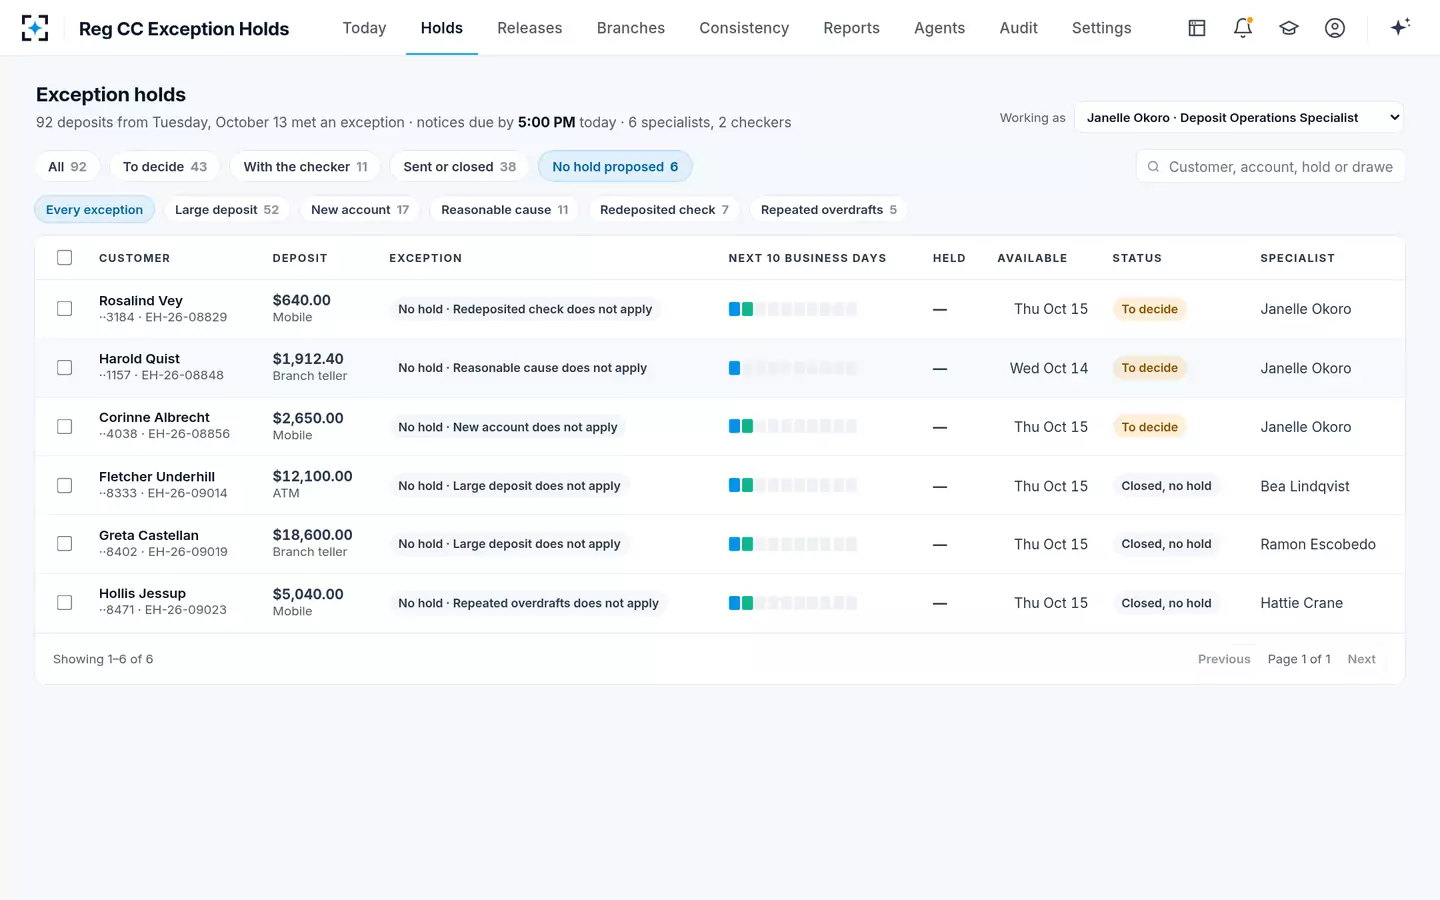Image resolution: width=1440 pixels, height=900 pixels.
Task: Show holds With the checker
Action: pos(305,167)
